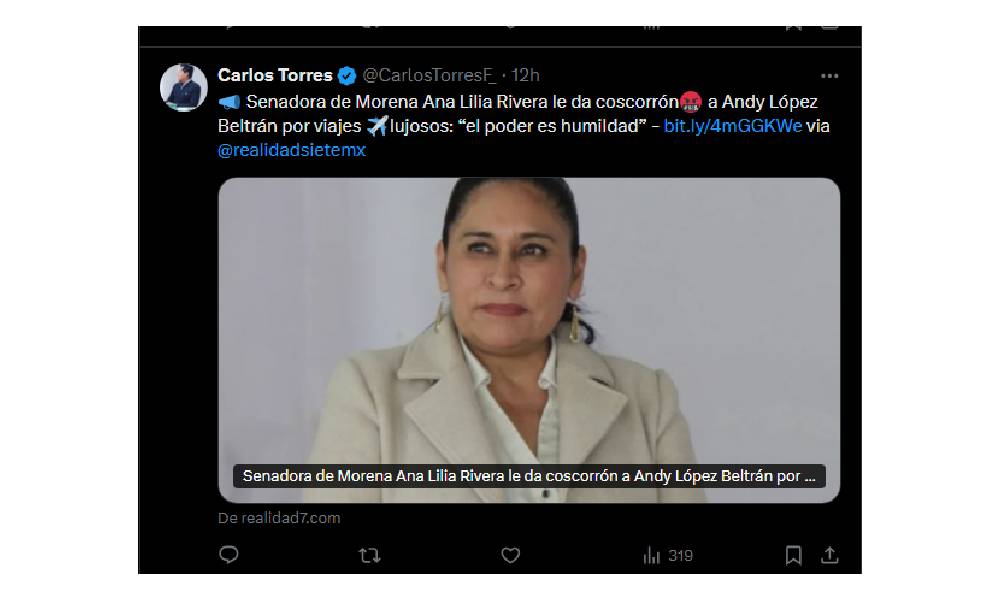Click the megaphone emoji at tweet start
The width and height of the screenshot is (1000, 600).
(230, 102)
